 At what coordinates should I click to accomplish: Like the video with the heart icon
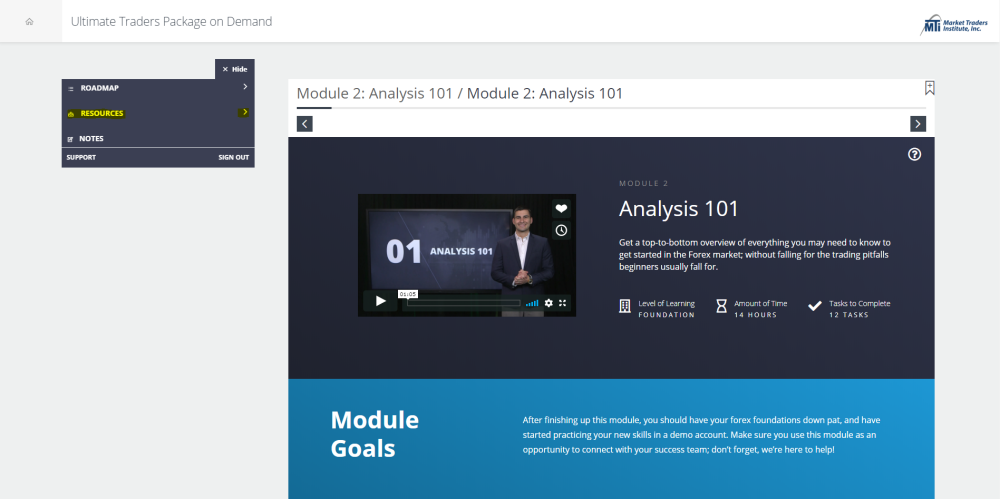point(561,209)
